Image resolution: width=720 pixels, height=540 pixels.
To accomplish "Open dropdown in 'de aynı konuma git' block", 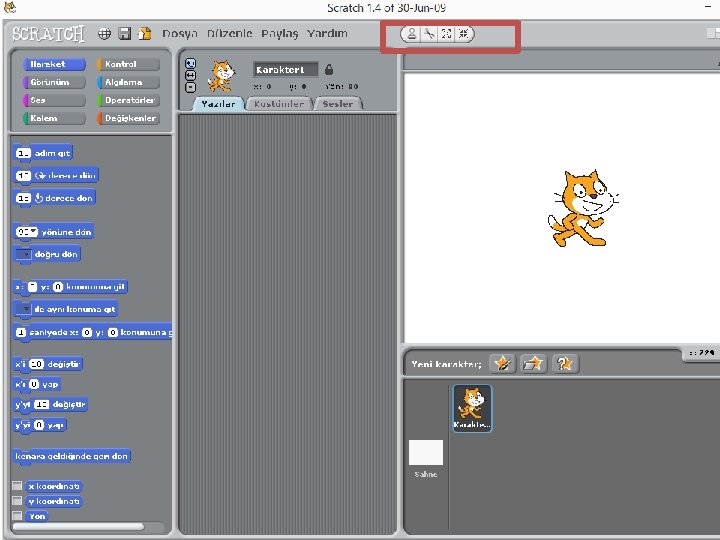I will click(23, 309).
